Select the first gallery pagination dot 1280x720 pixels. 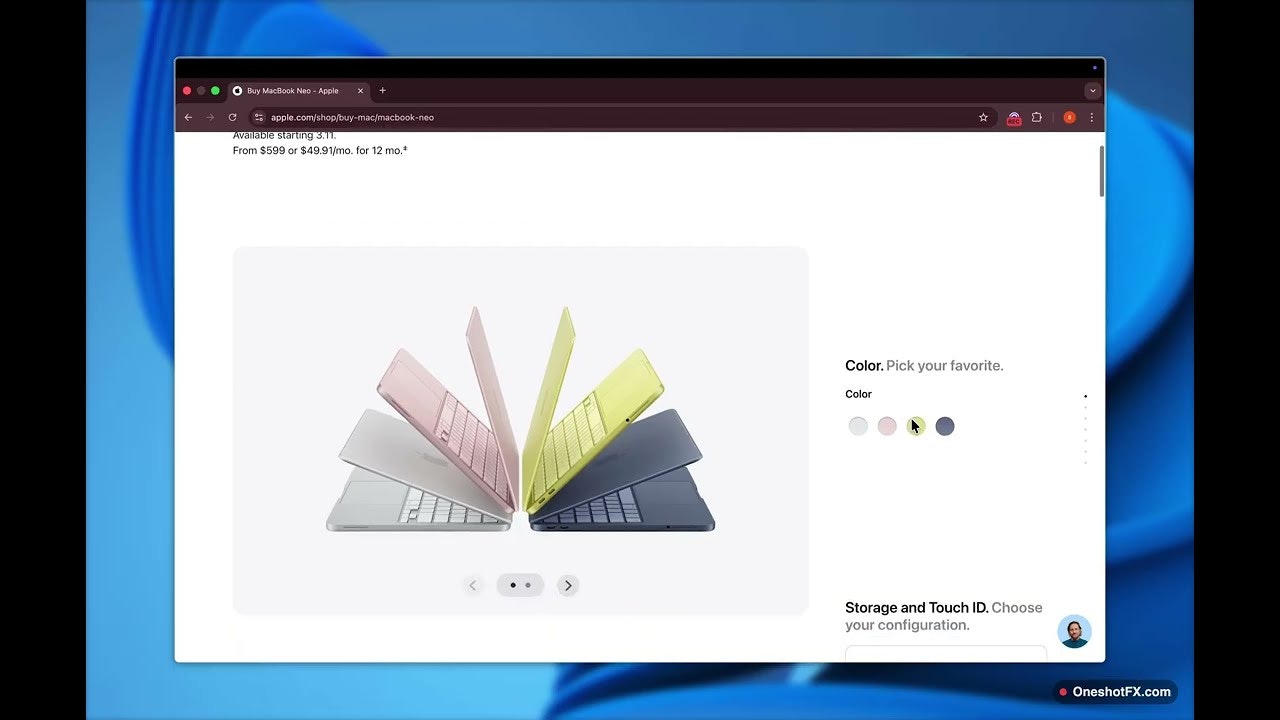coord(513,585)
